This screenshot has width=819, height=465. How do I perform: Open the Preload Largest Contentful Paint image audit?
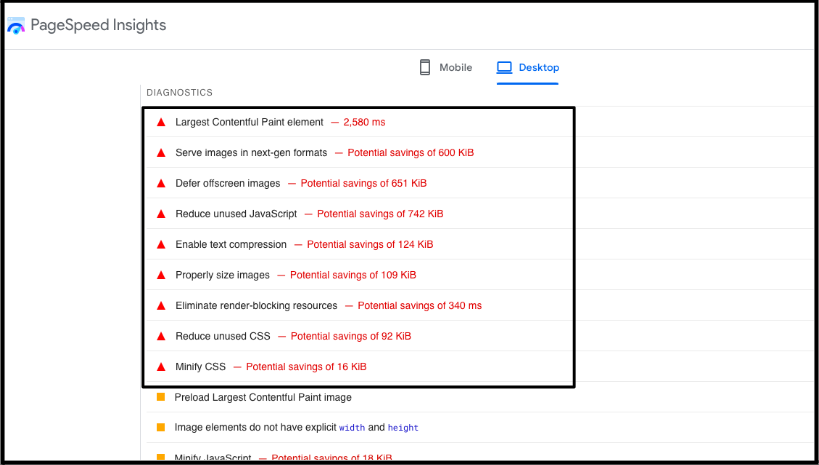point(263,397)
